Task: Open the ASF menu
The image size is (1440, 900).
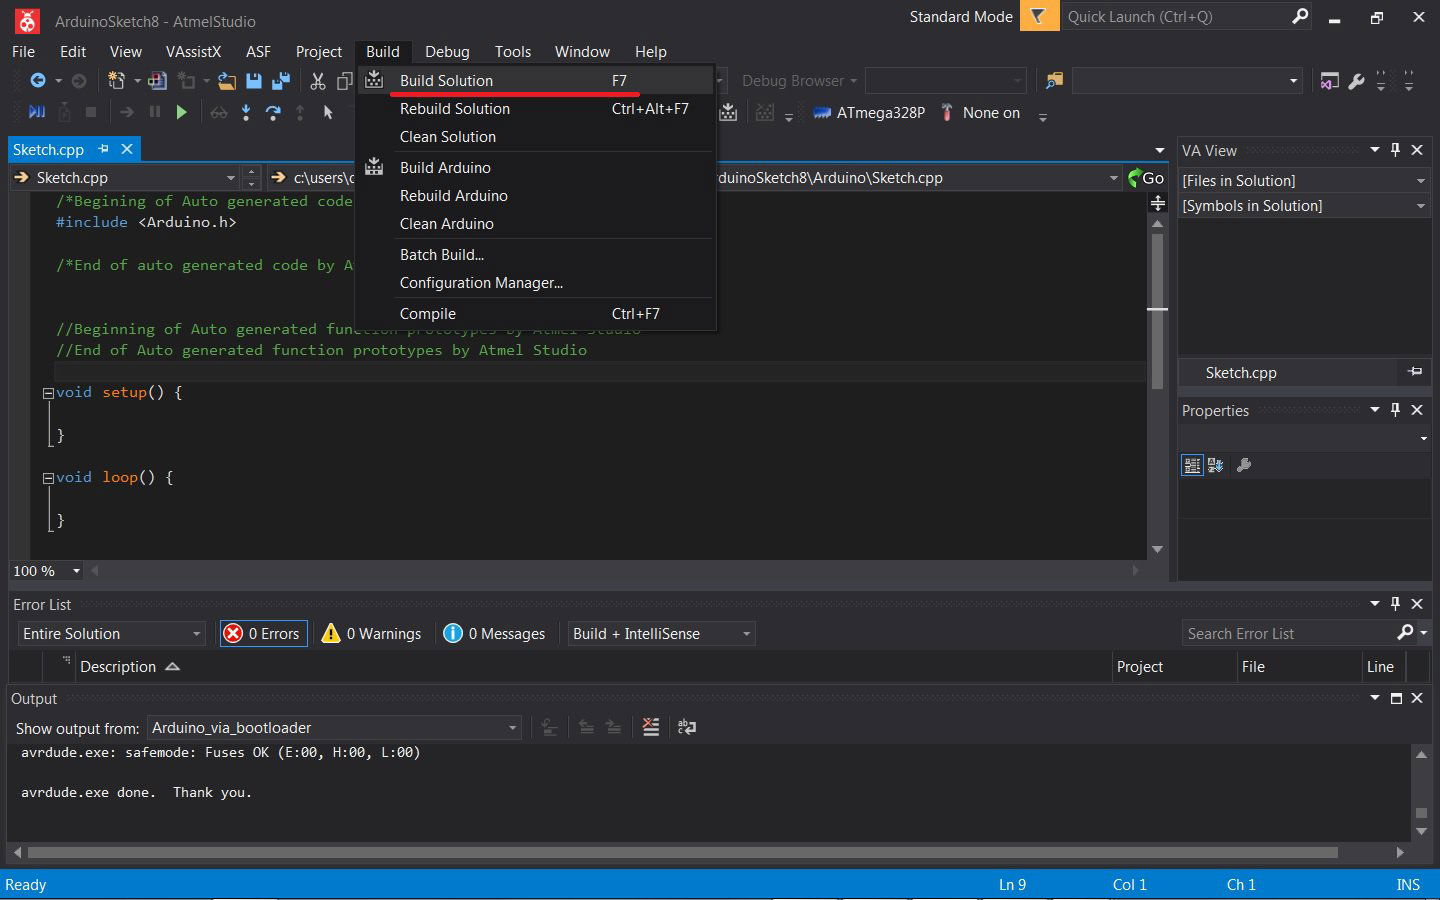Action: click(258, 51)
